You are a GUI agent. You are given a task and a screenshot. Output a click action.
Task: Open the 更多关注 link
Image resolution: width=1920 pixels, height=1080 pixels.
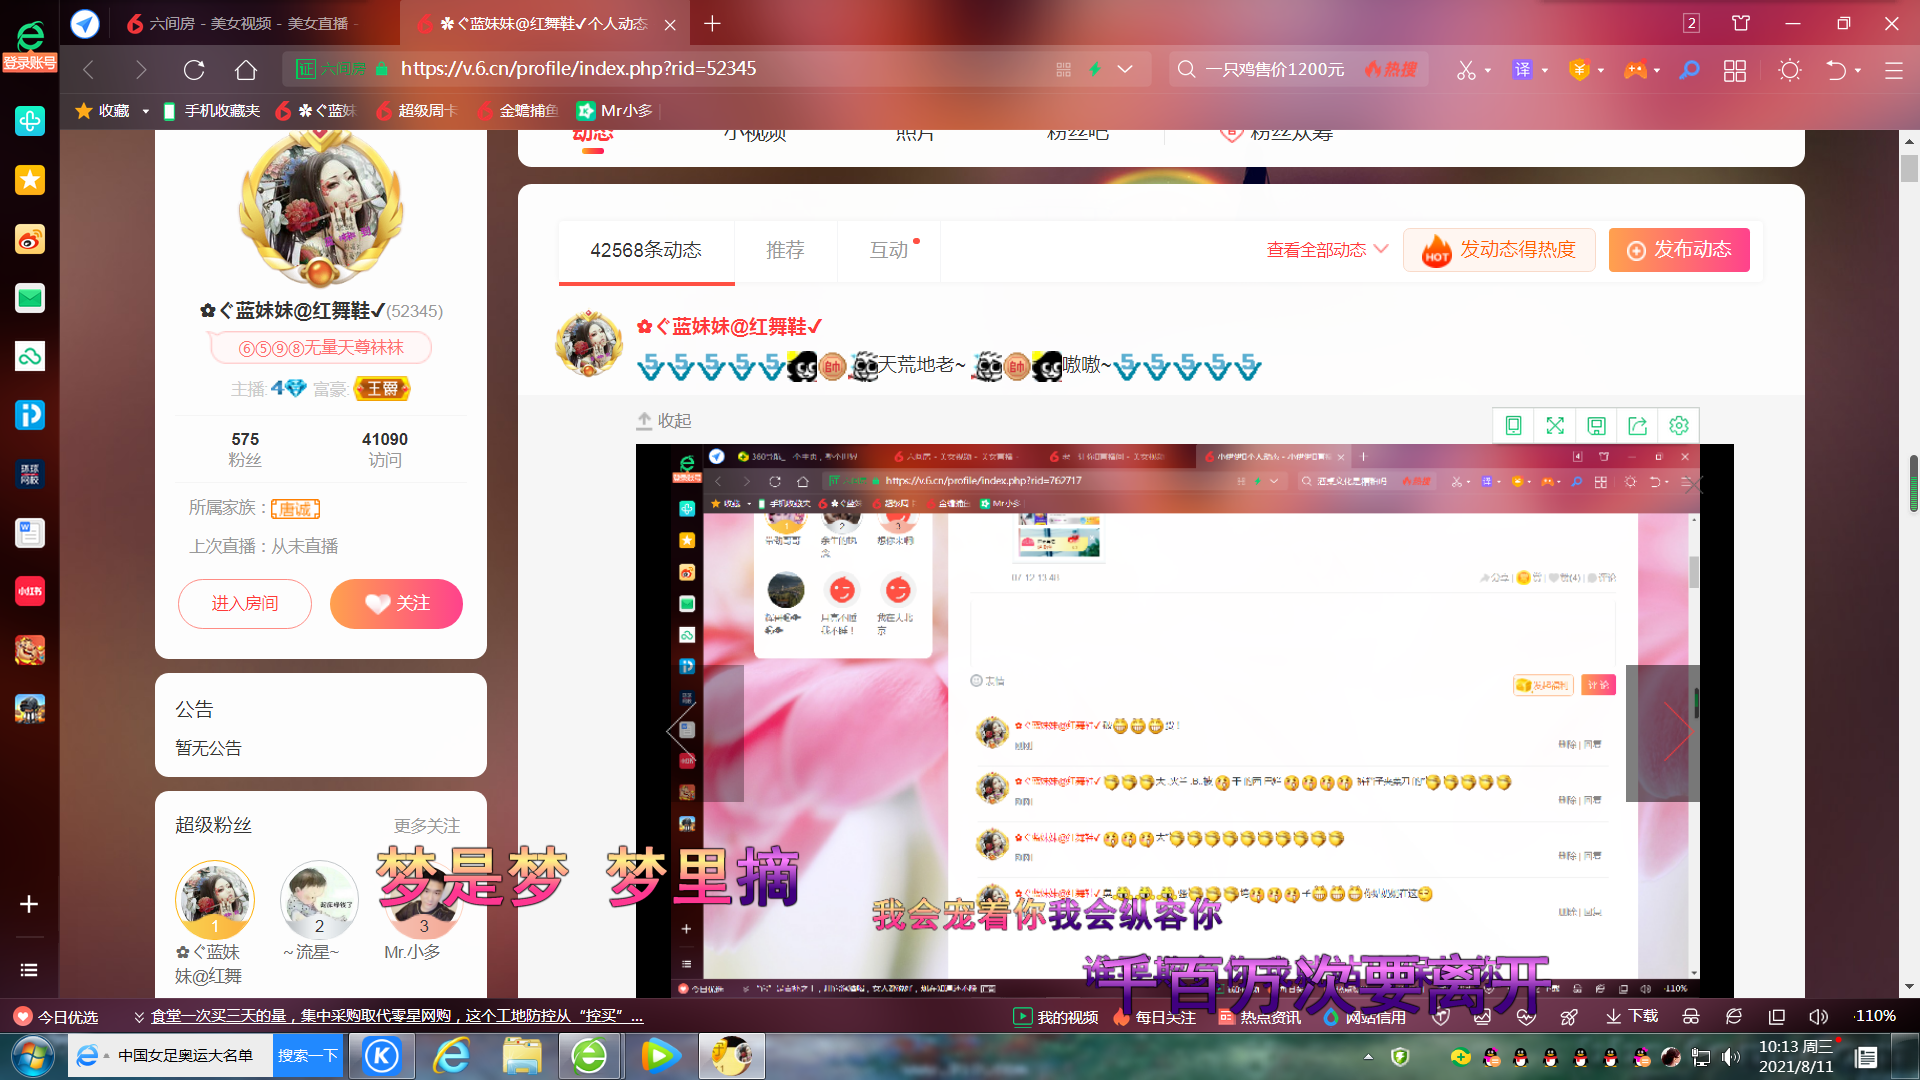pyautogui.click(x=427, y=826)
